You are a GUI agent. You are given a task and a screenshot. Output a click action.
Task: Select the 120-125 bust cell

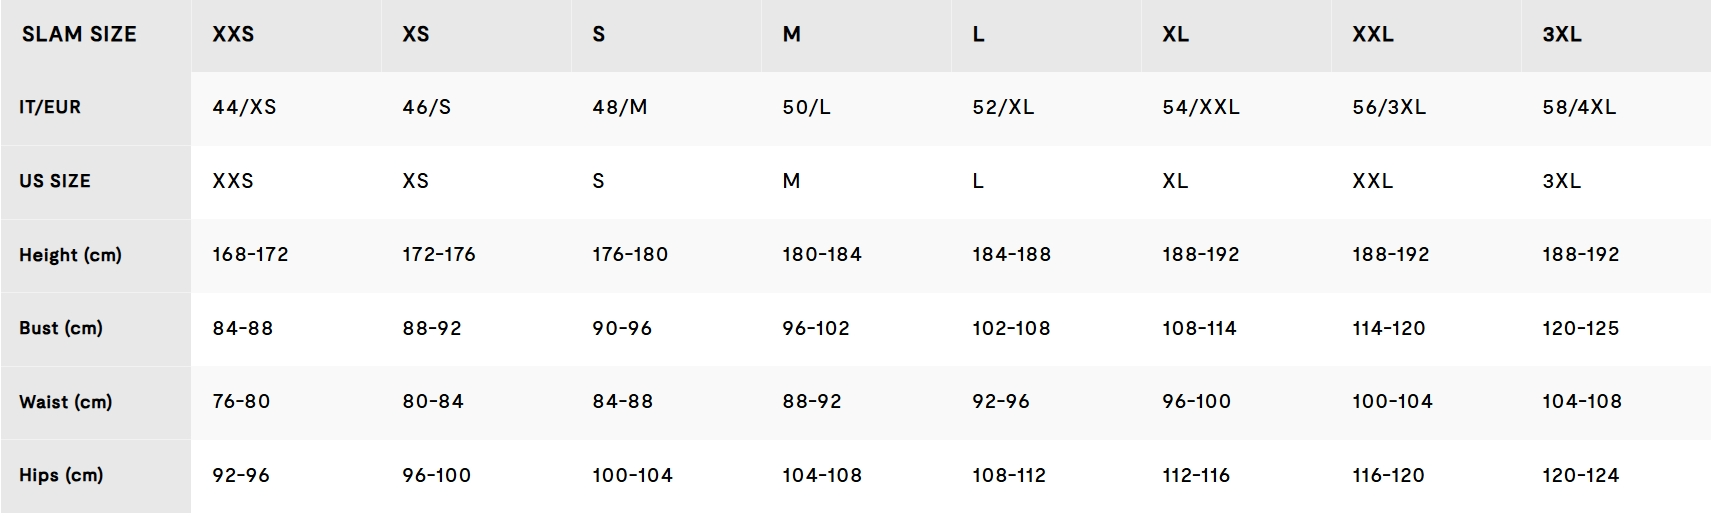click(x=1580, y=328)
